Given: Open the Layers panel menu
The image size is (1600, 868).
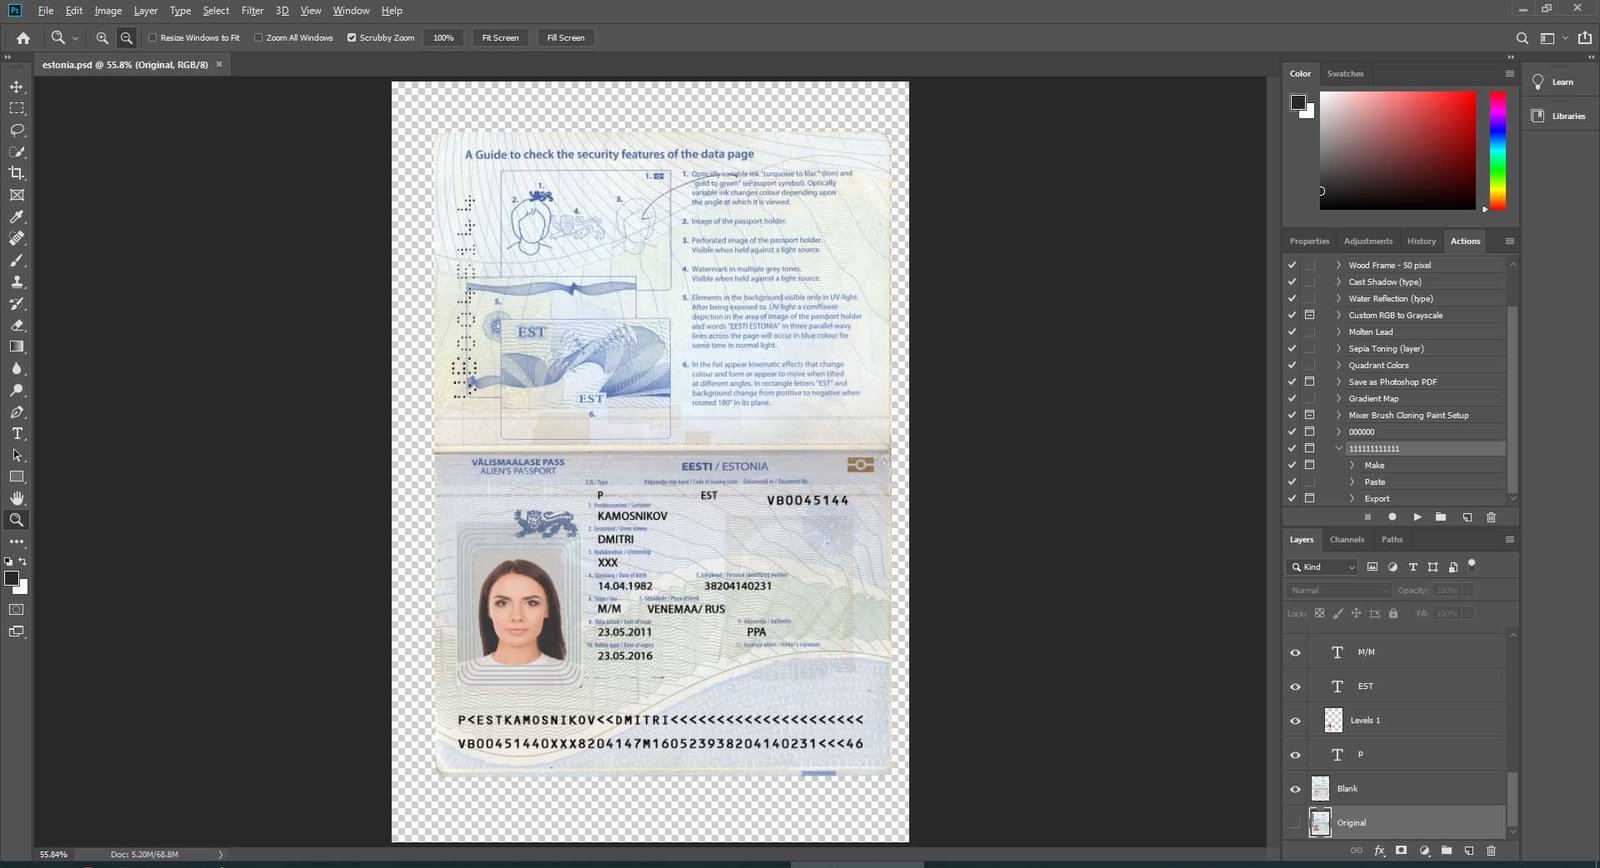Looking at the screenshot, I should coord(1510,540).
